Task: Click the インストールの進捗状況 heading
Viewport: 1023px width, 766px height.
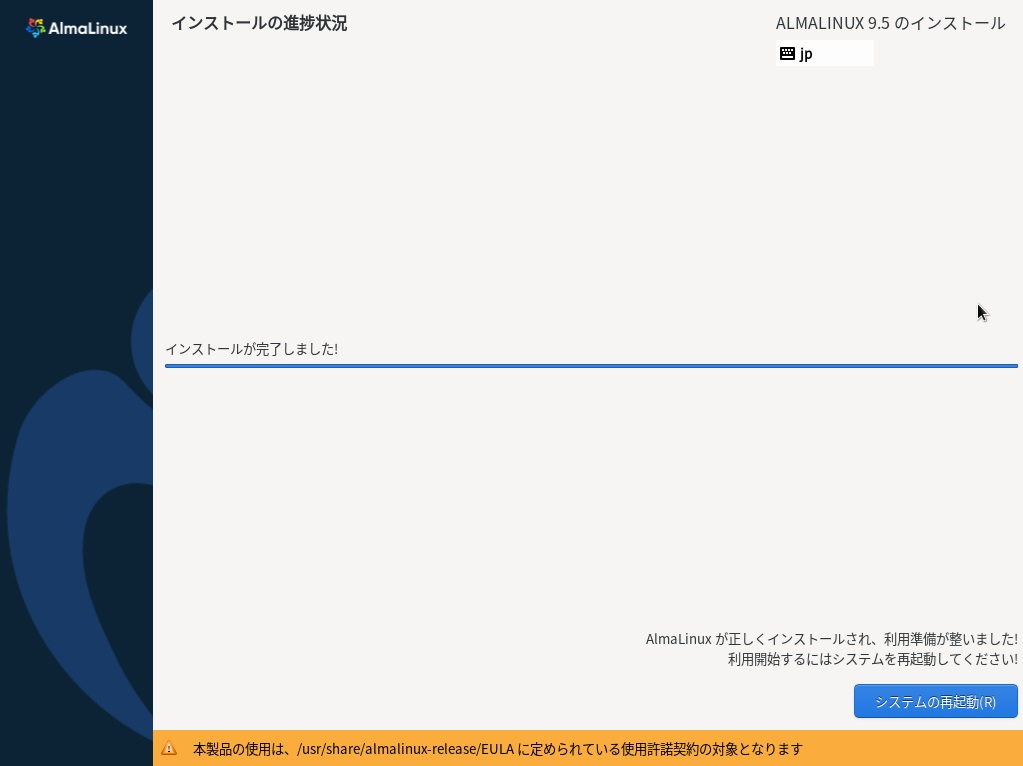Action: coord(259,23)
